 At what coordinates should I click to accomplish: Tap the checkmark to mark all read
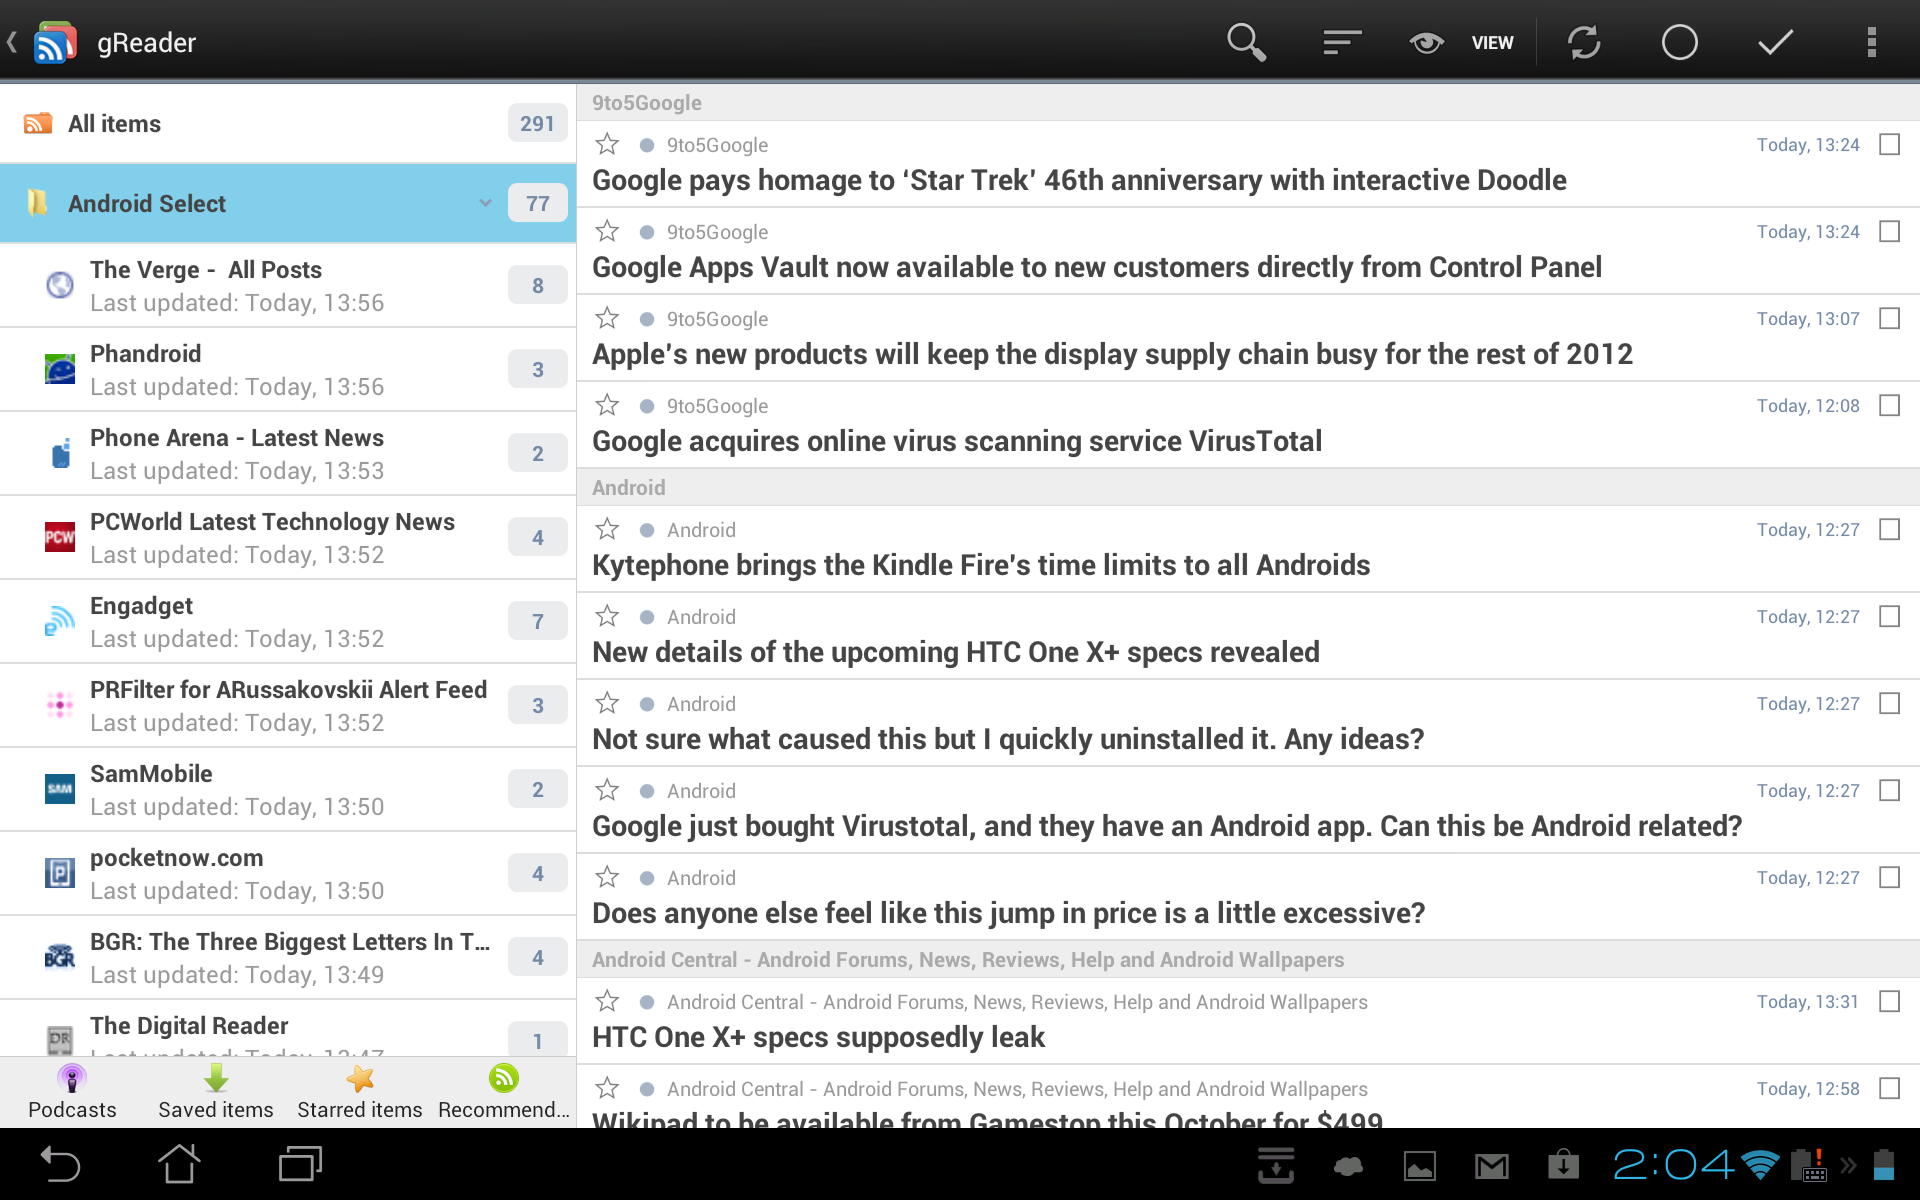pos(1775,42)
